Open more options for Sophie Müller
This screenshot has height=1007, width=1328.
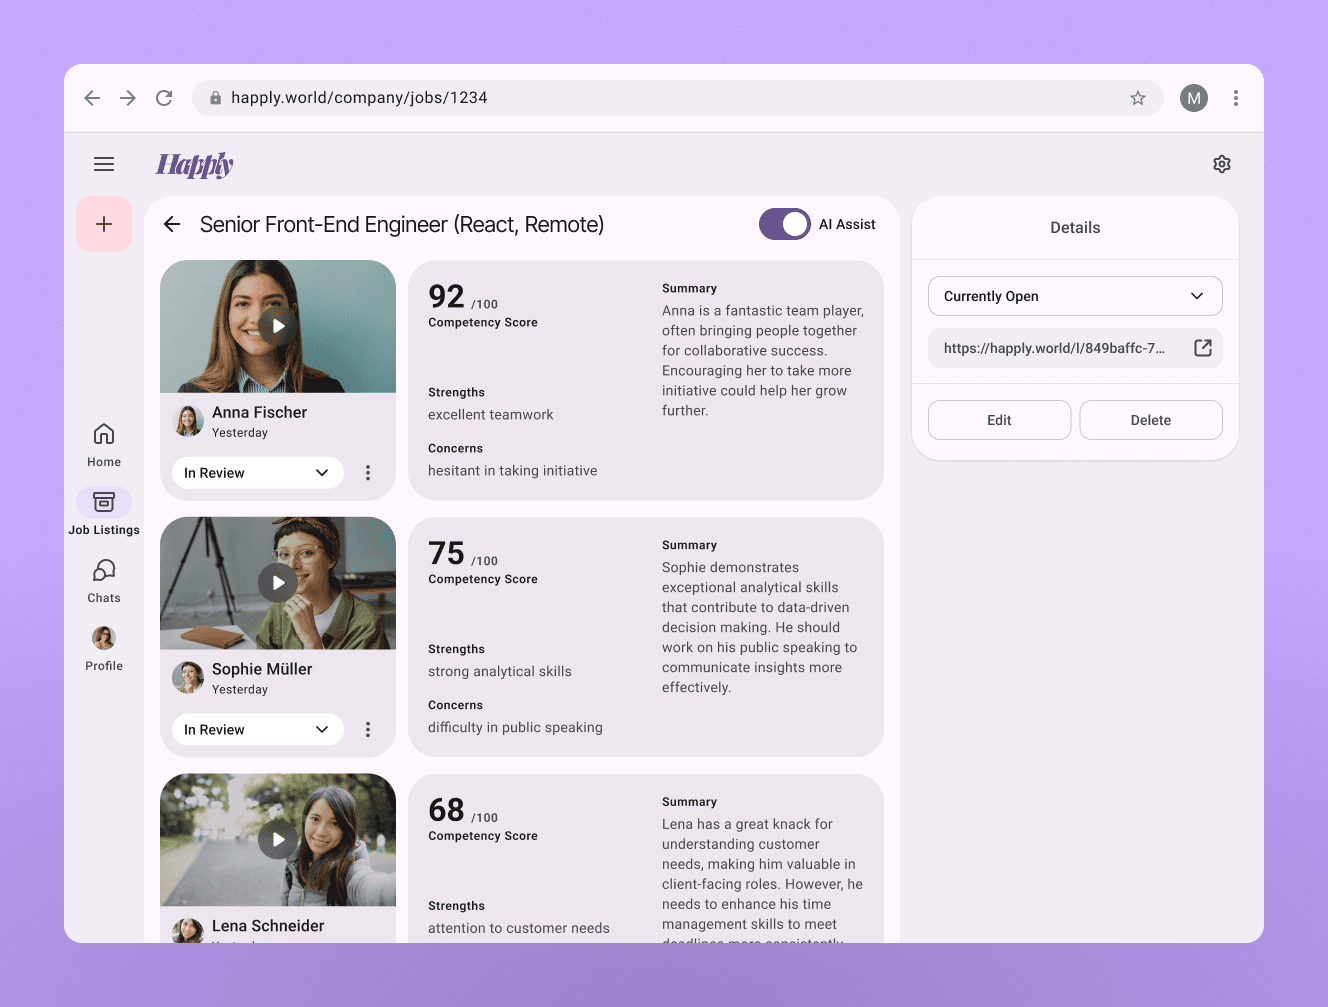click(x=368, y=730)
